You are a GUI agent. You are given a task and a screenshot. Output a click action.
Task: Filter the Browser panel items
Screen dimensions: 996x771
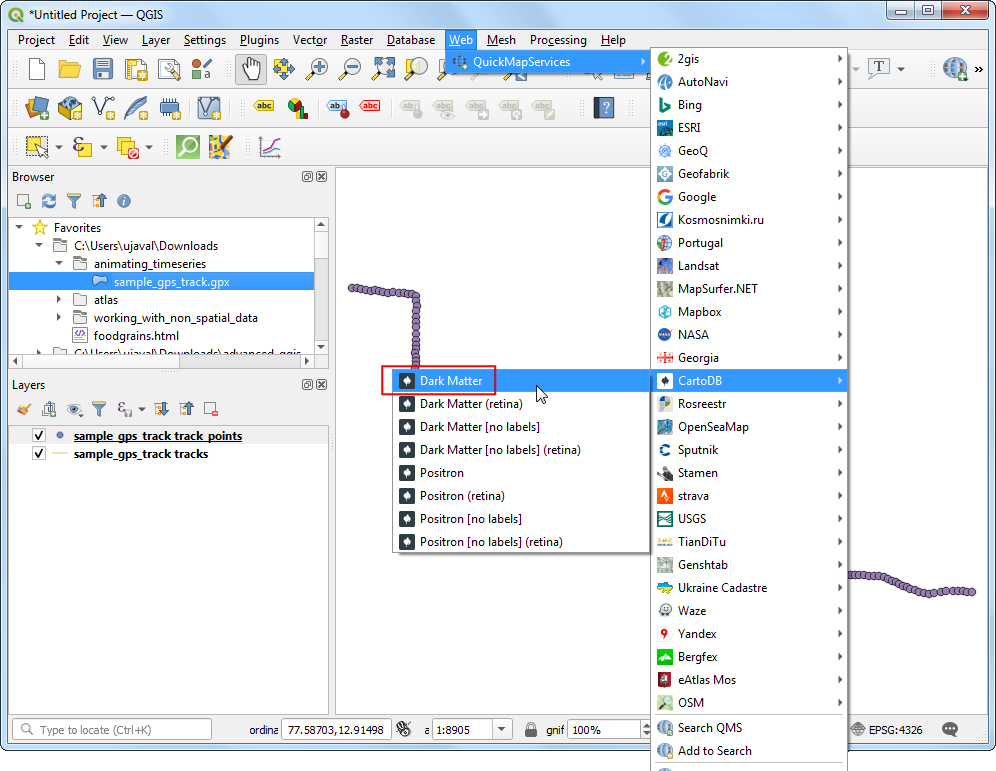(74, 201)
